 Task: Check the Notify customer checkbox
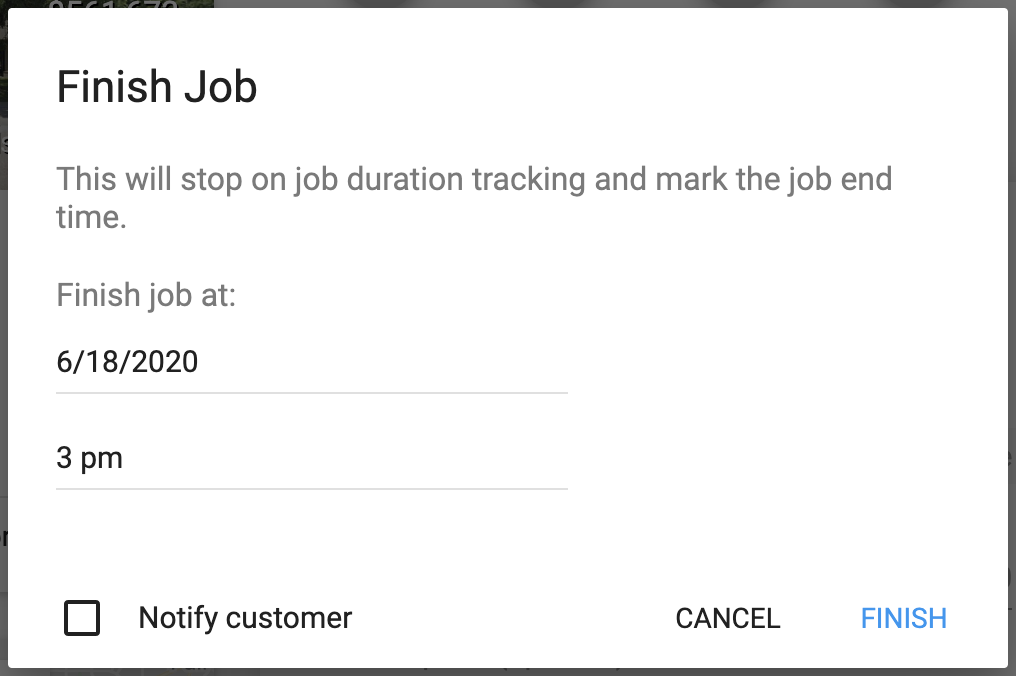pos(82,618)
